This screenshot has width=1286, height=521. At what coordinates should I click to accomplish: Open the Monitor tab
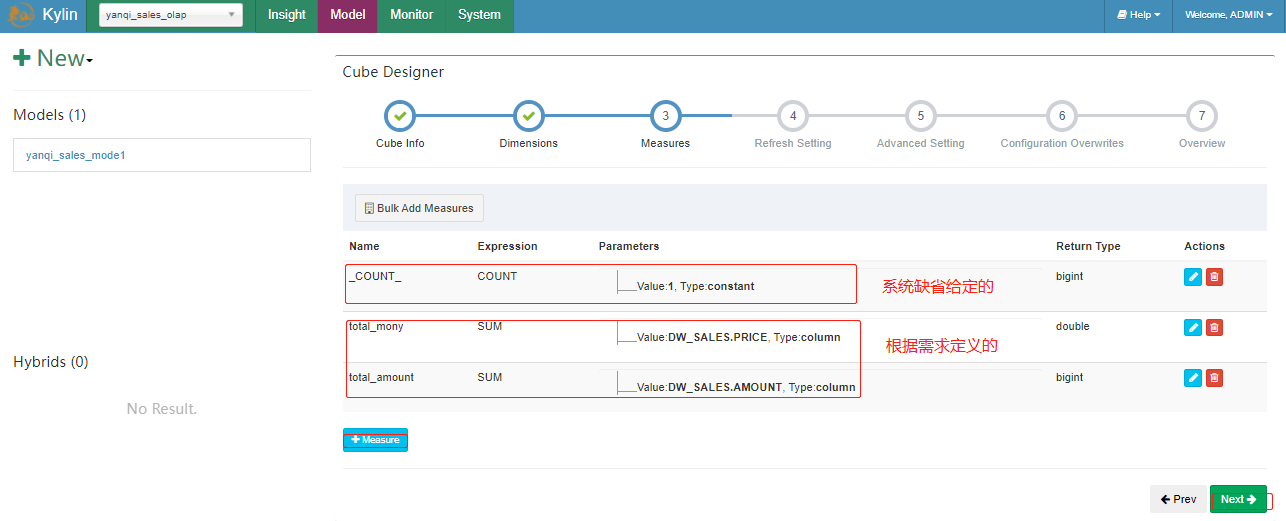(x=412, y=15)
